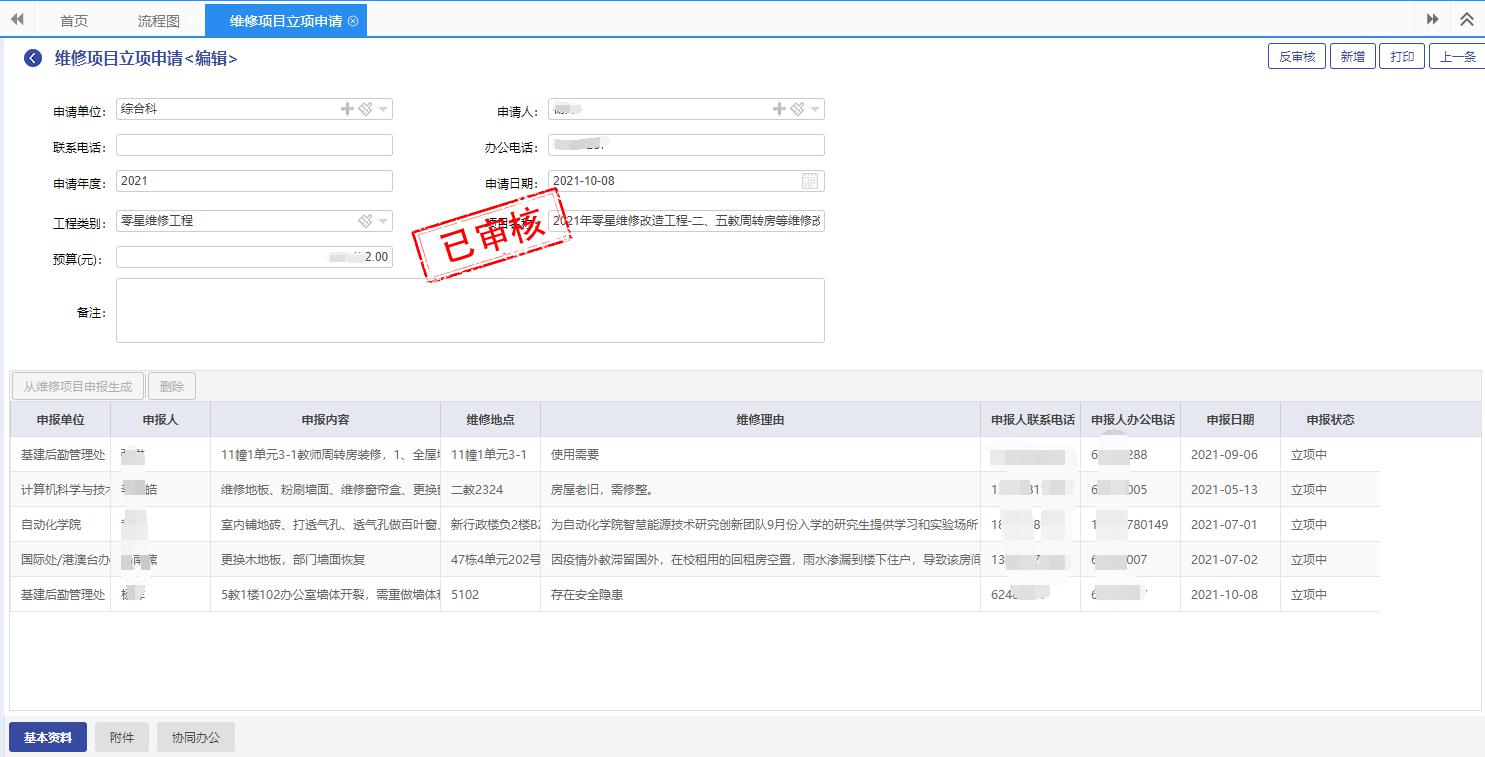Switch to the 流程图 tab
The image size is (1485, 757).
click(x=158, y=21)
